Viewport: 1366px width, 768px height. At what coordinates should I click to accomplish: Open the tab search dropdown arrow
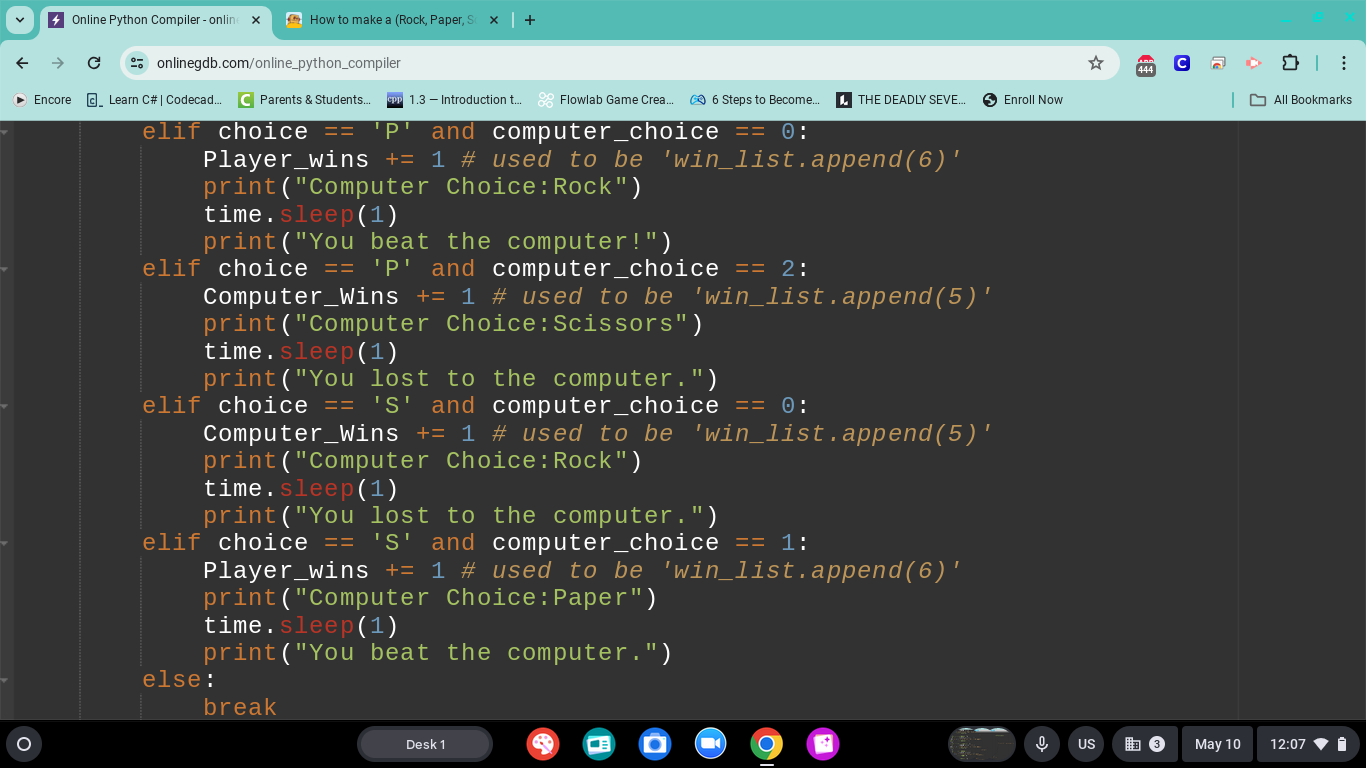pos(20,20)
